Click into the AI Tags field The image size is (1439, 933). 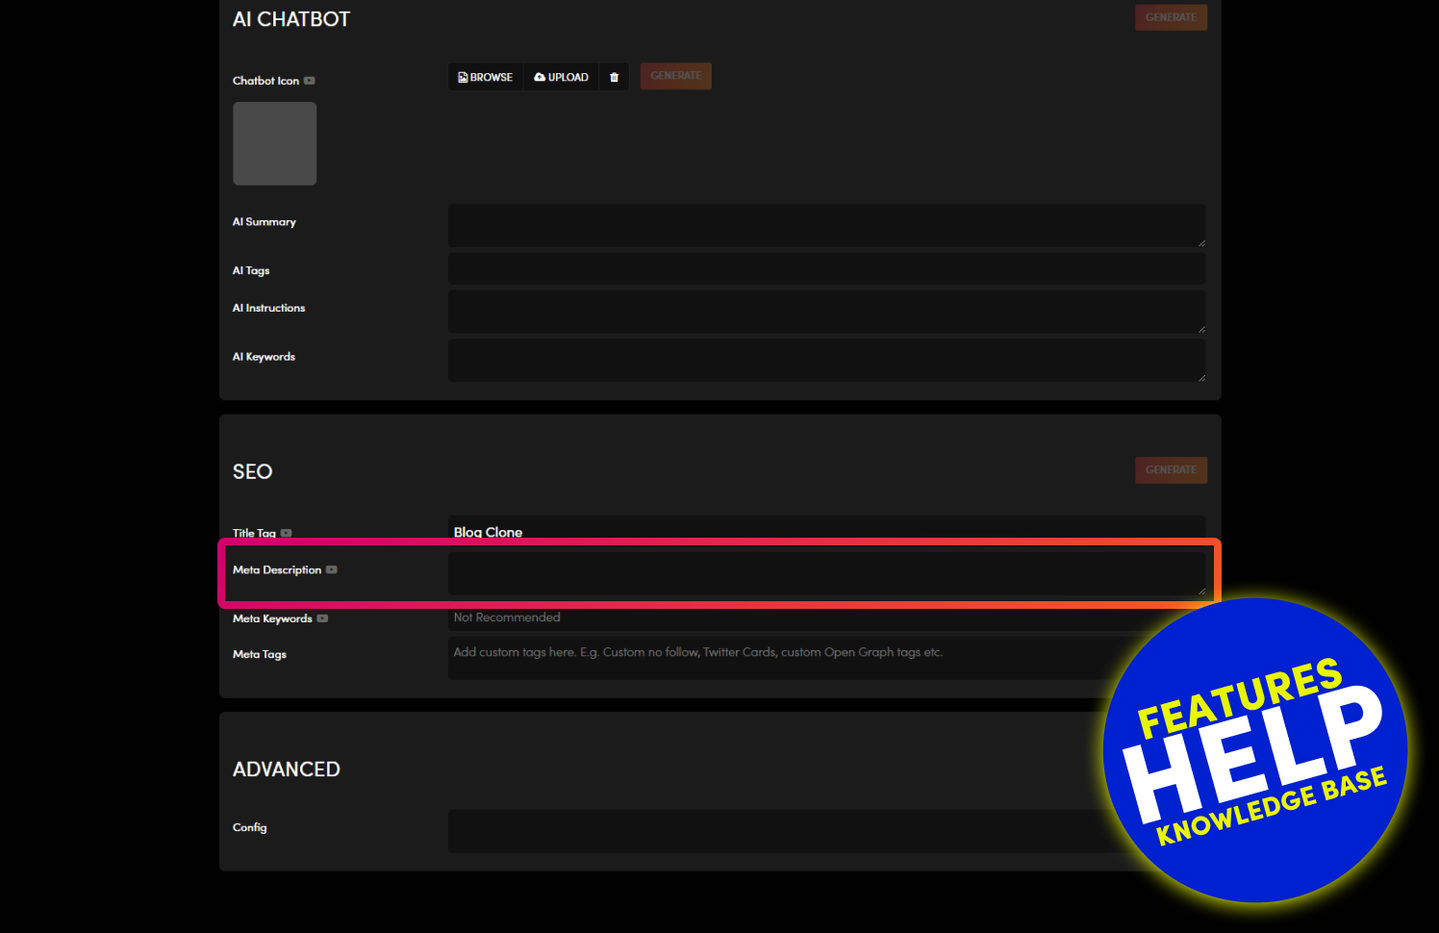click(x=825, y=269)
